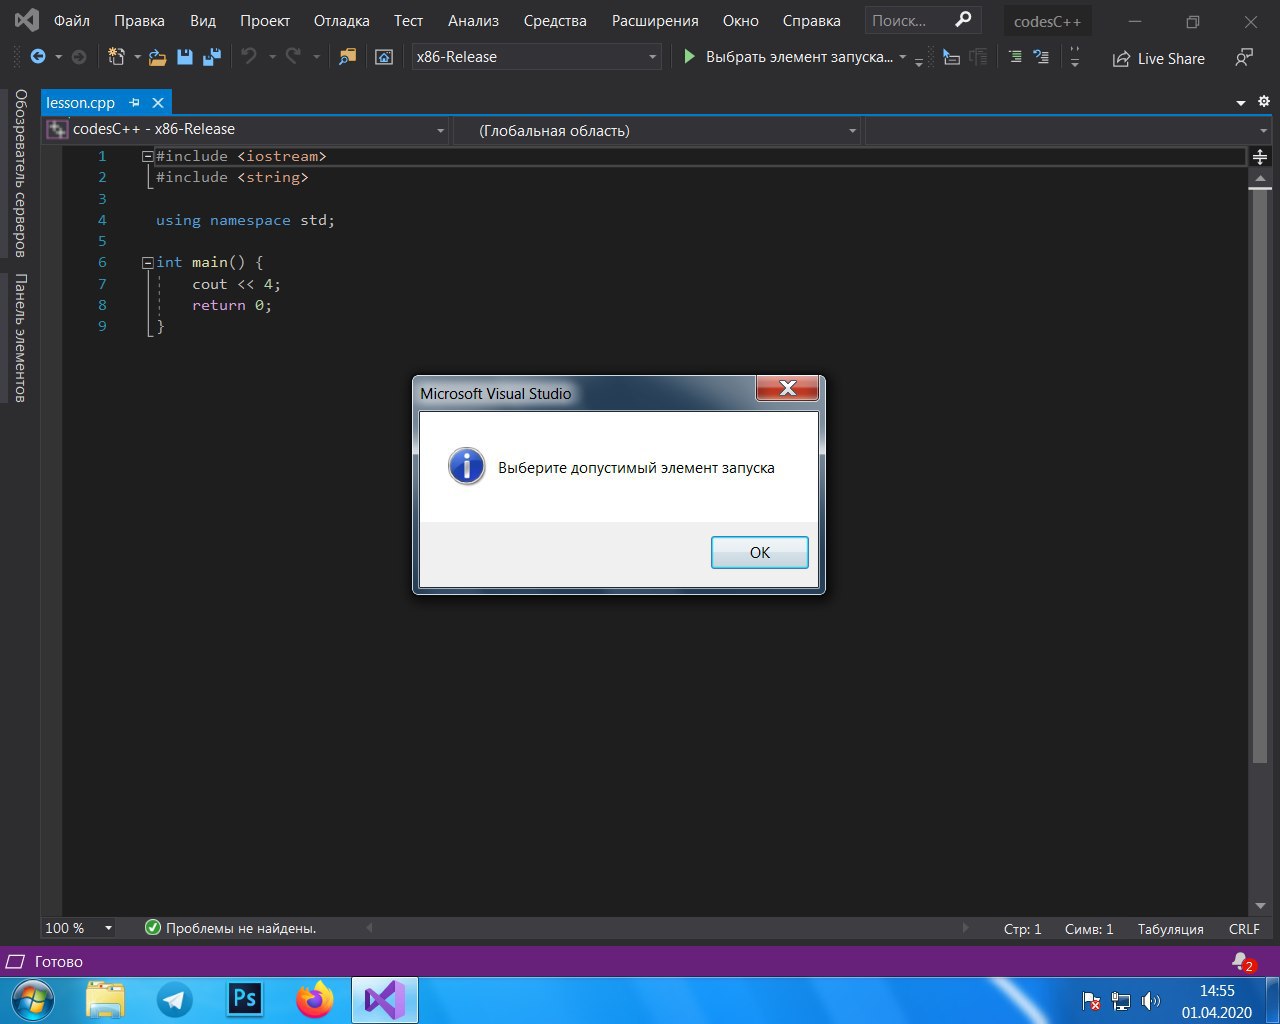Click the cursor selection toolbar icon
This screenshot has height=1024, width=1280.
(951, 57)
